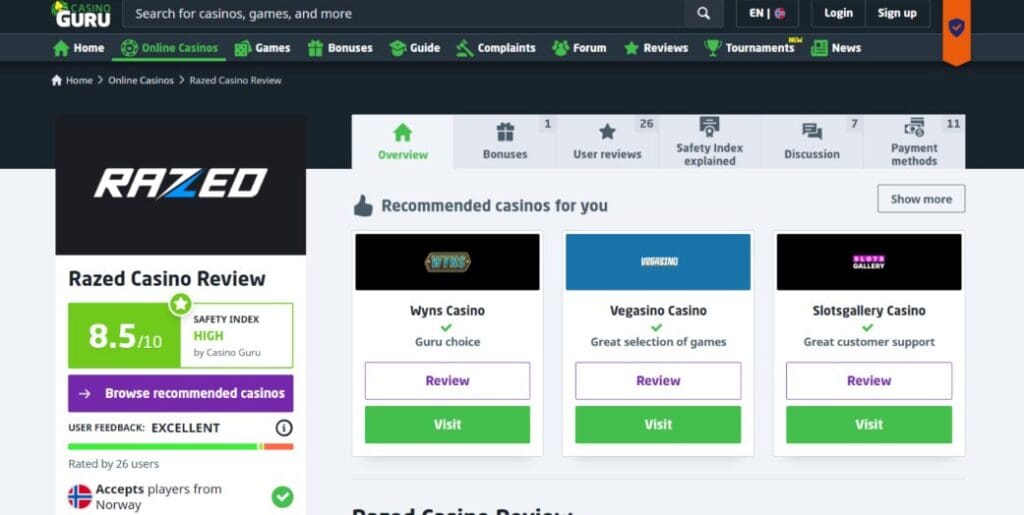Click the user feedback rating bar
Screen dimensions: 1024x515
click(181, 446)
